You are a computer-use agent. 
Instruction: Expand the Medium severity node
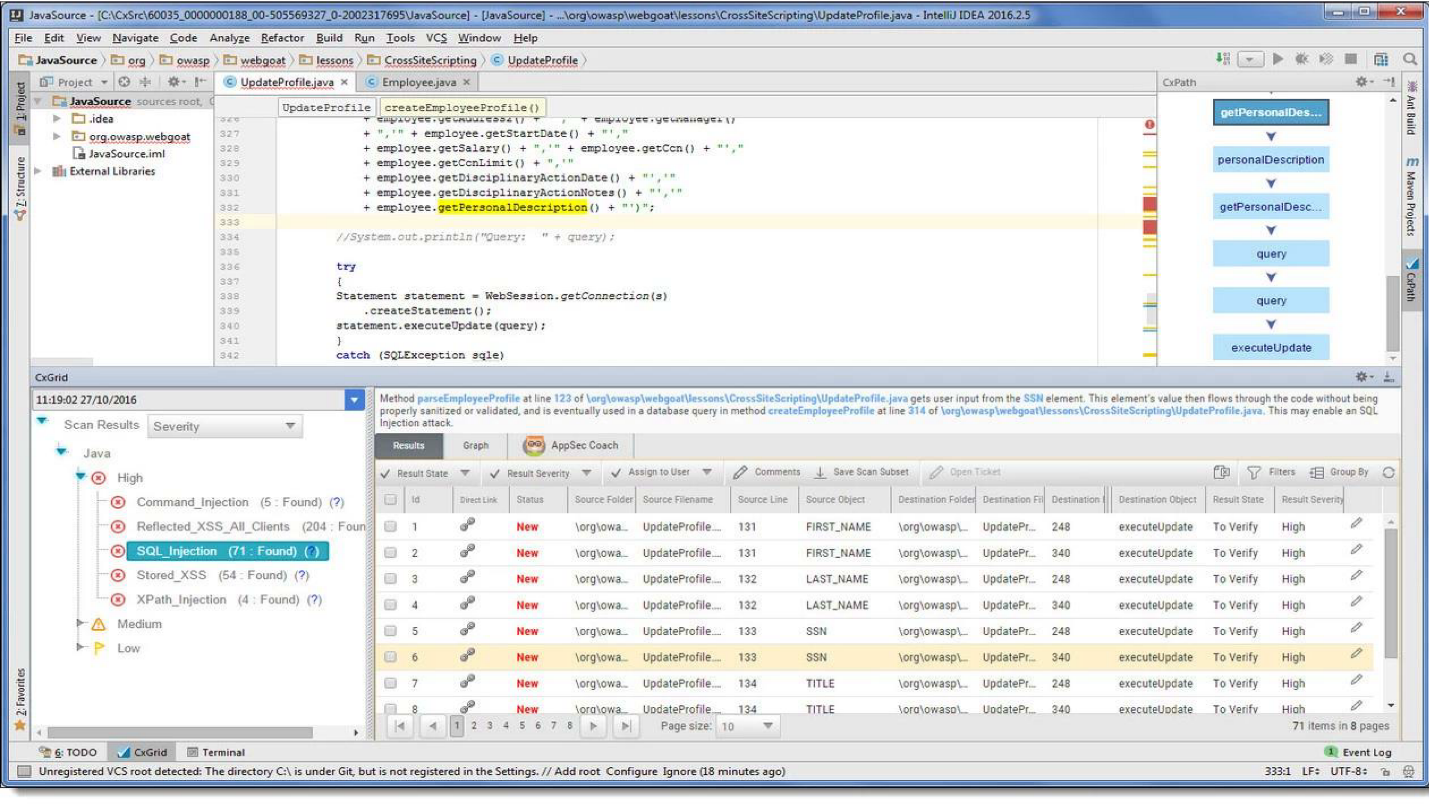point(82,624)
